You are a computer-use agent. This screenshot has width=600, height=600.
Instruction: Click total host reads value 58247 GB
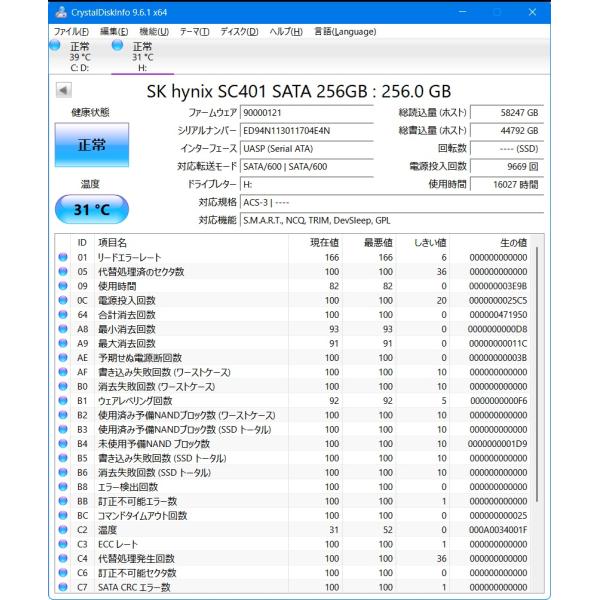click(507, 112)
